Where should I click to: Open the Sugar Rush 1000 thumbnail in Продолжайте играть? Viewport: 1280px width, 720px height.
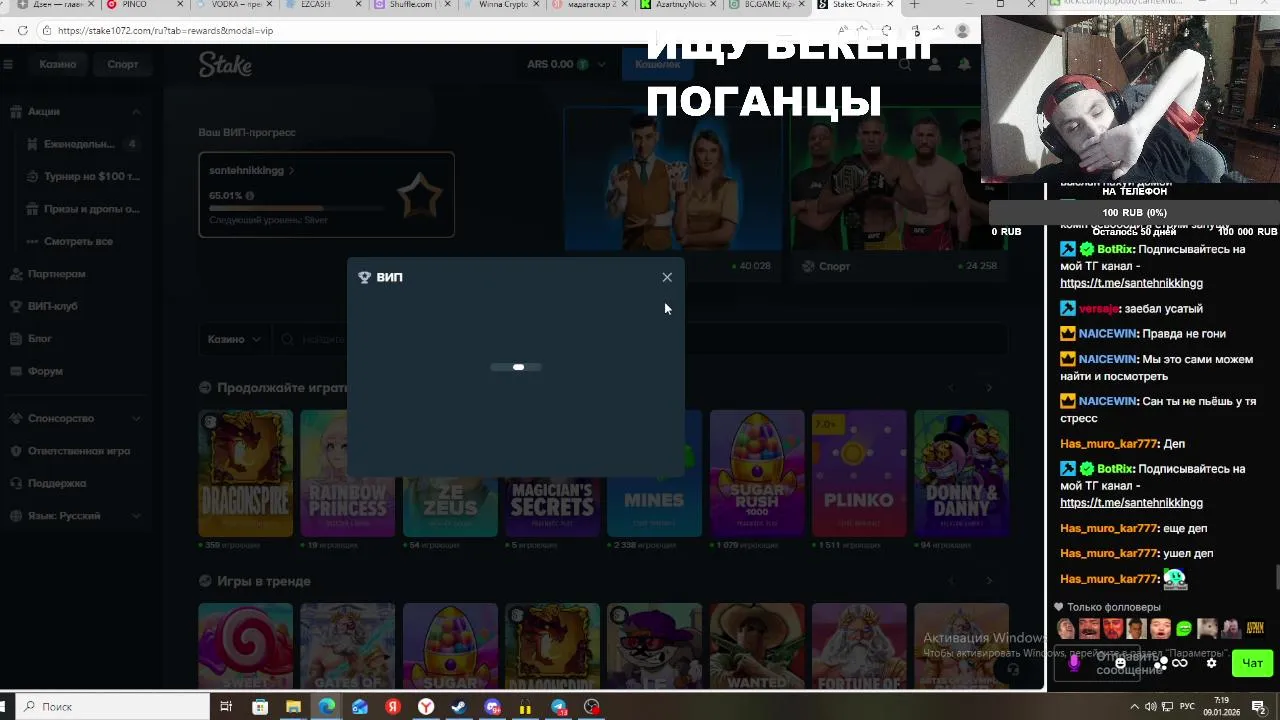[757, 473]
